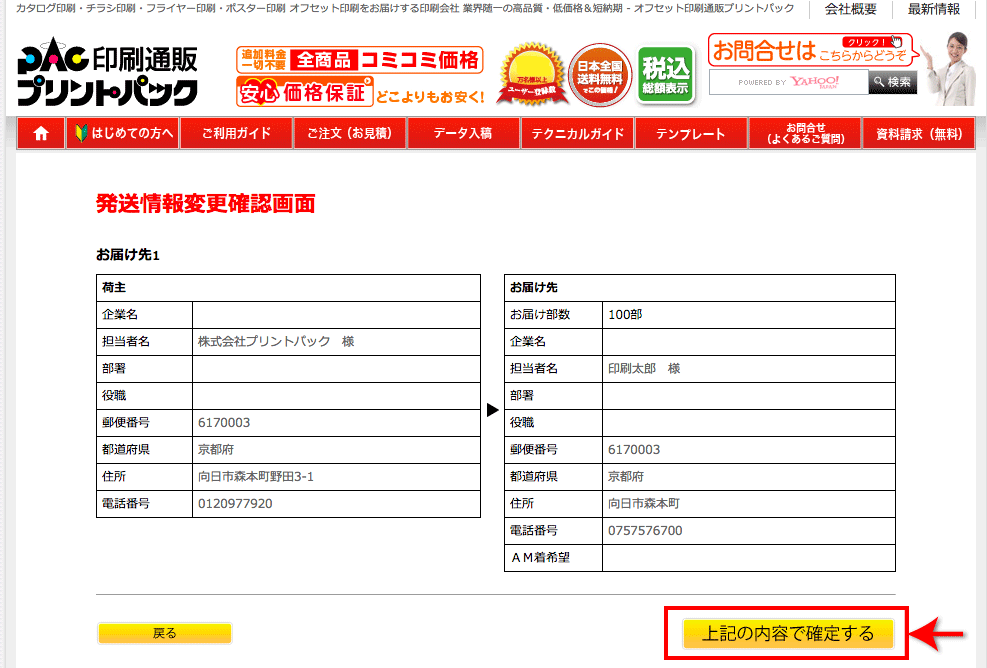Image resolution: width=987 pixels, height=668 pixels.
Task: Open 資料請求（無料） from the navigation
Action: point(918,132)
